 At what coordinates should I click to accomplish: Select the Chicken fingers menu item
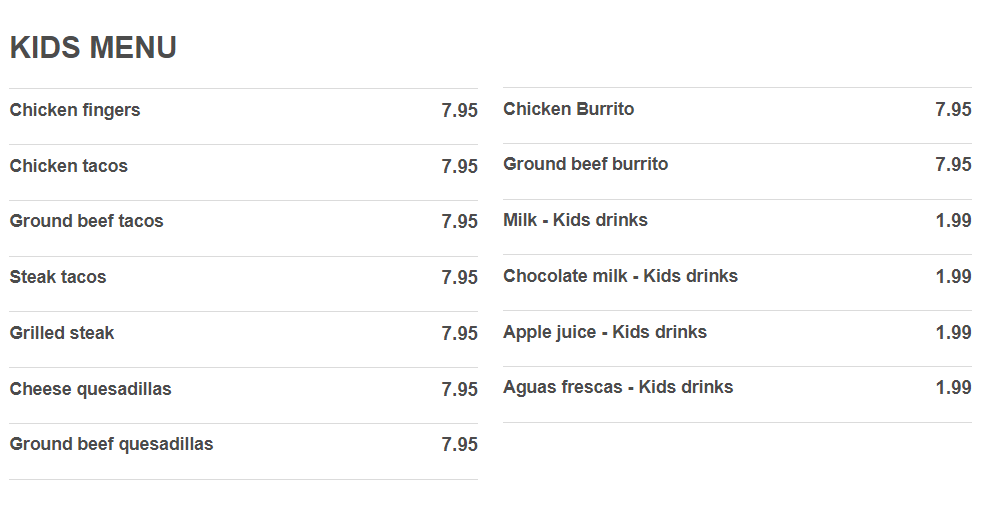click(x=75, y=110)
